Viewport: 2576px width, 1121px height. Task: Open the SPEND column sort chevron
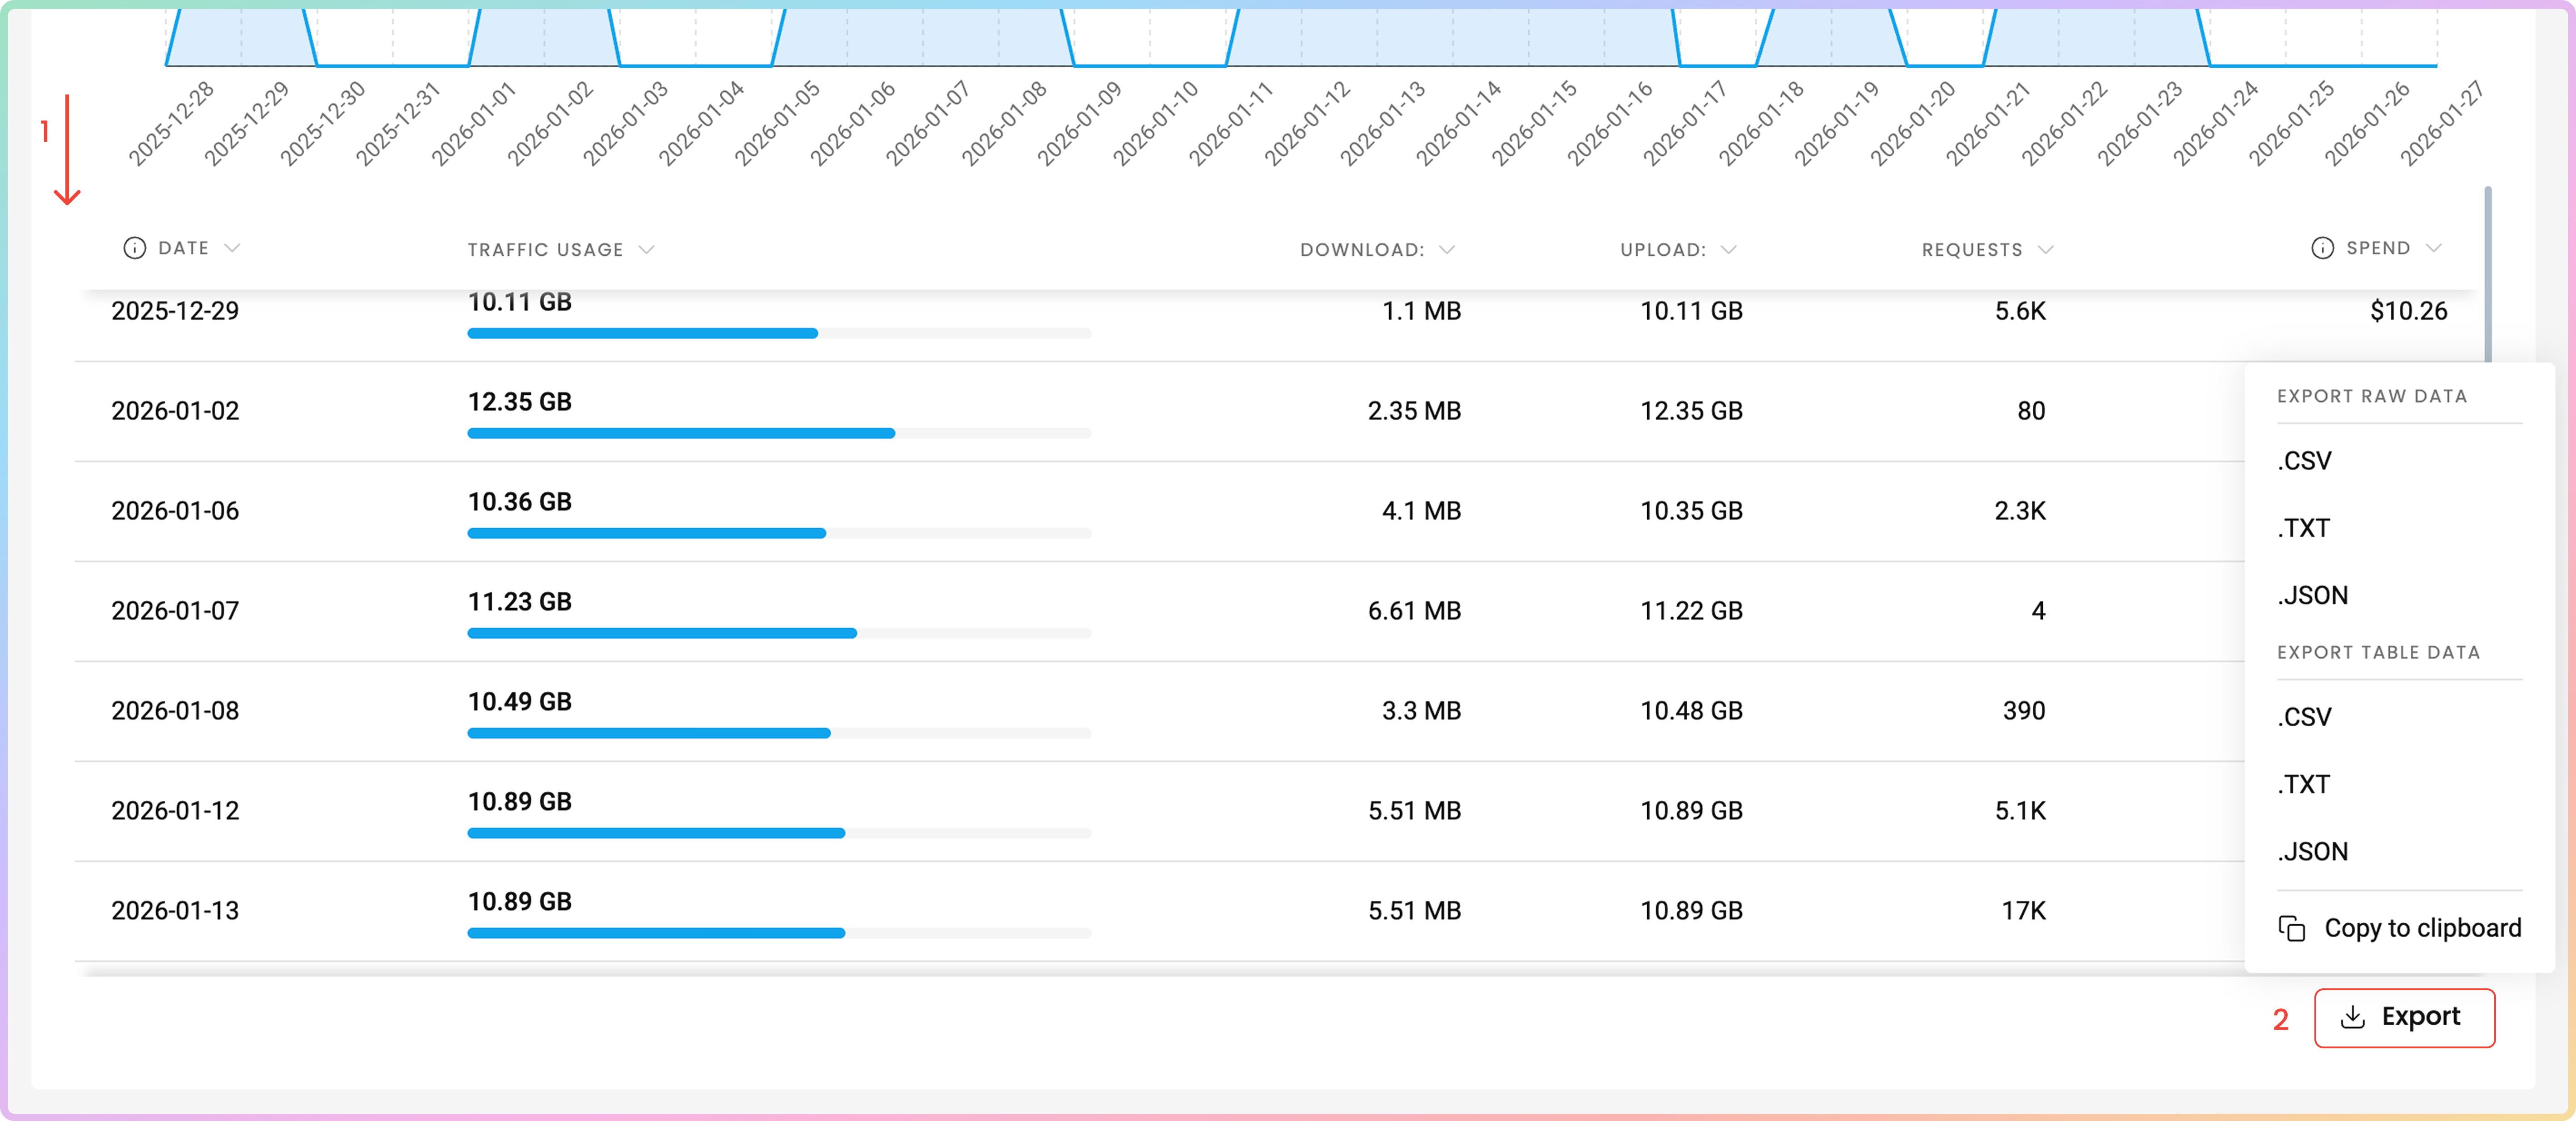[2434, 248]
